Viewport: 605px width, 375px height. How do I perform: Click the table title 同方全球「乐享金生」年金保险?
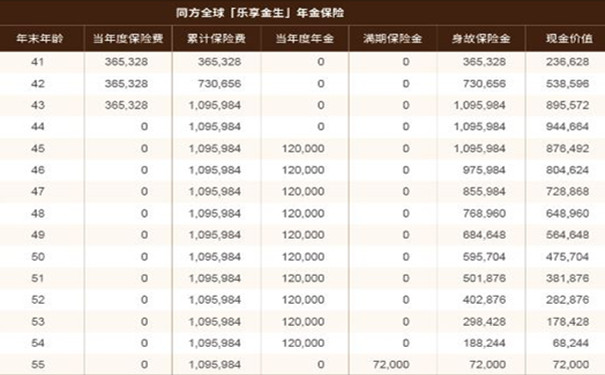[260, 13]
